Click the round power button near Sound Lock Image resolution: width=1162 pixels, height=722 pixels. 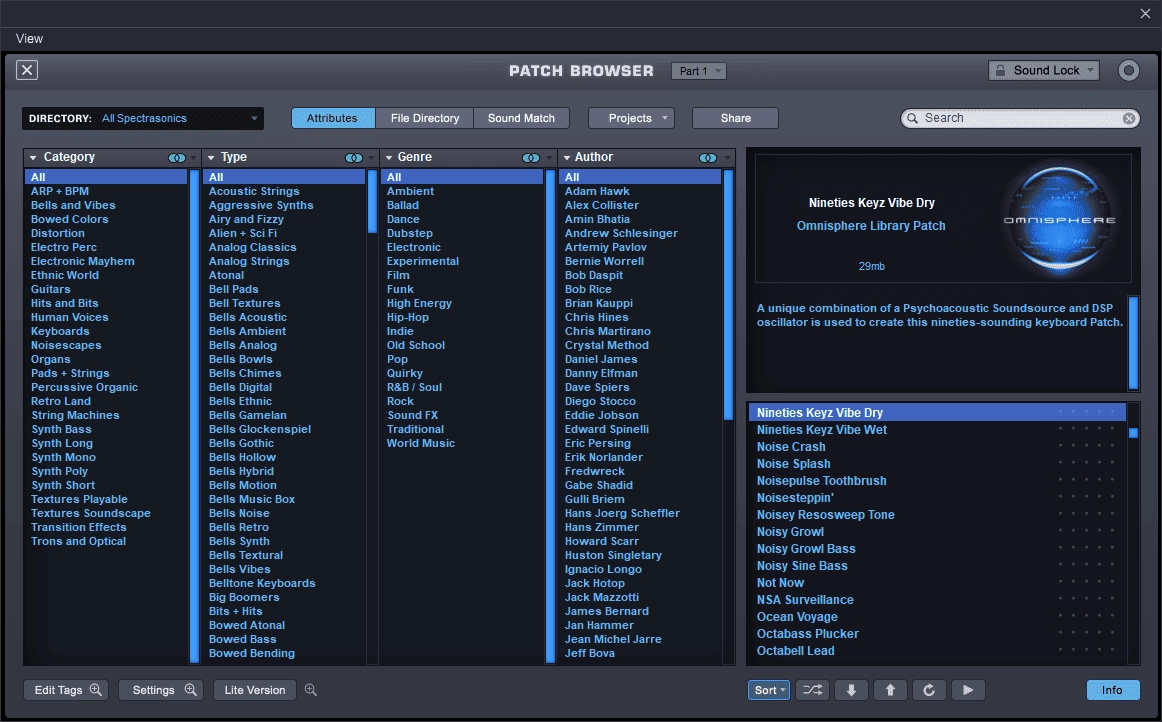point(1128,70)
